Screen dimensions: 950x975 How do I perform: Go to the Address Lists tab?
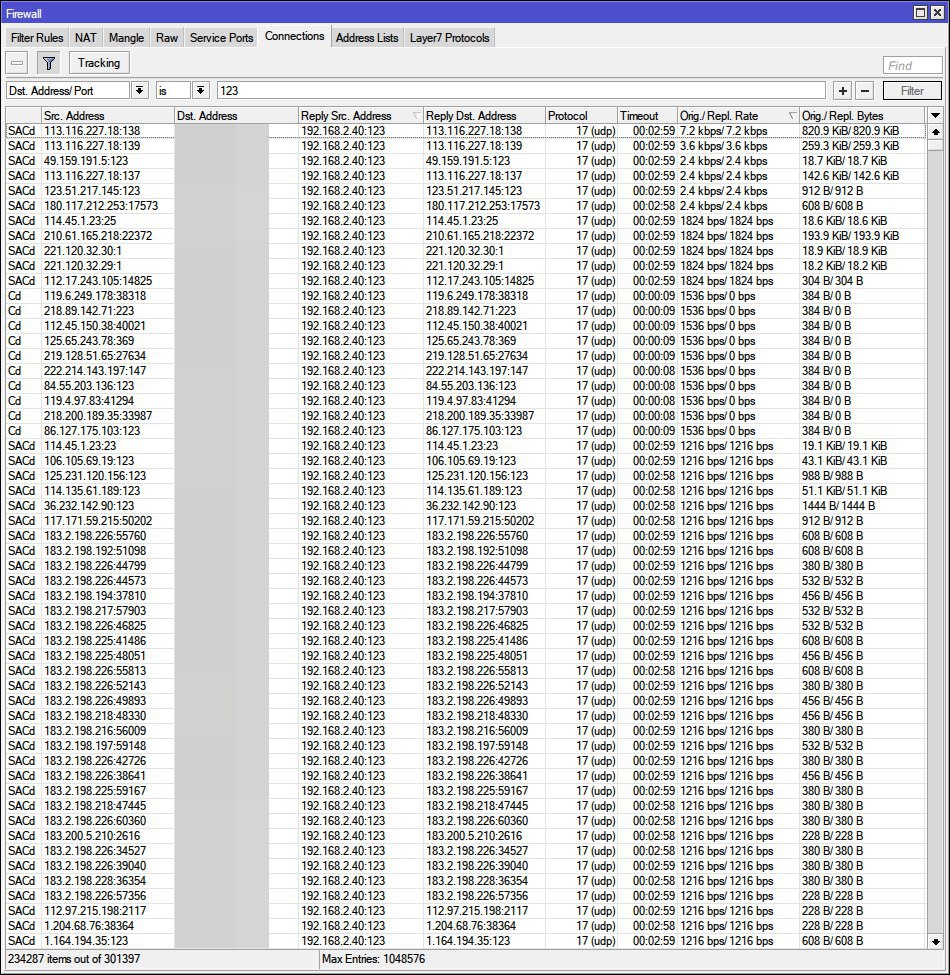click(367, 38)
